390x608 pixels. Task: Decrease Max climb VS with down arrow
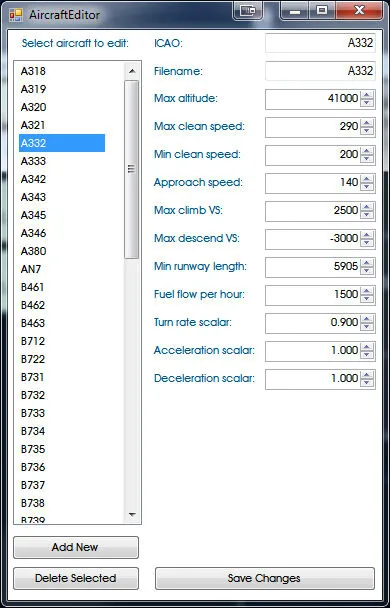click(367, 215)
